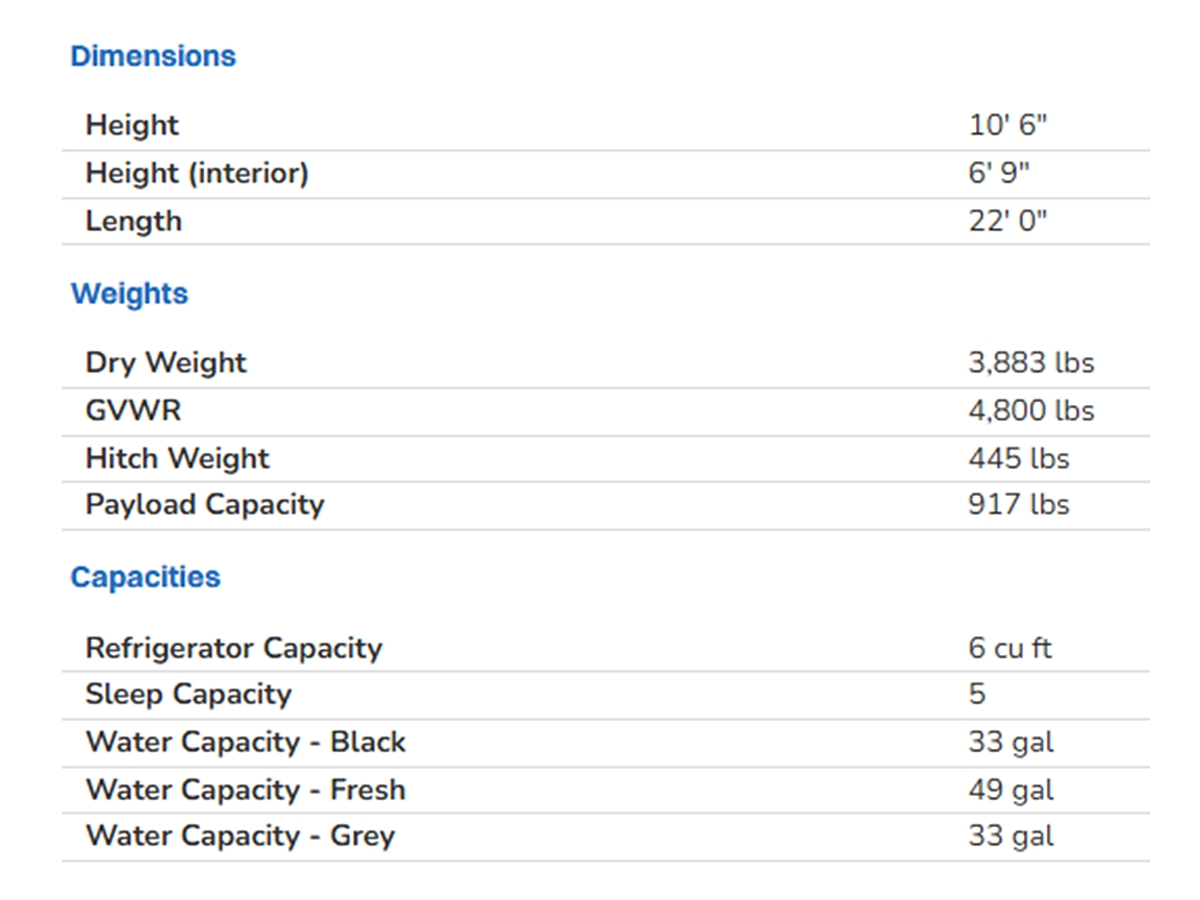The image size is (1200, 900).
Task: Click the Dry Weight label
Action: (166, 362)
